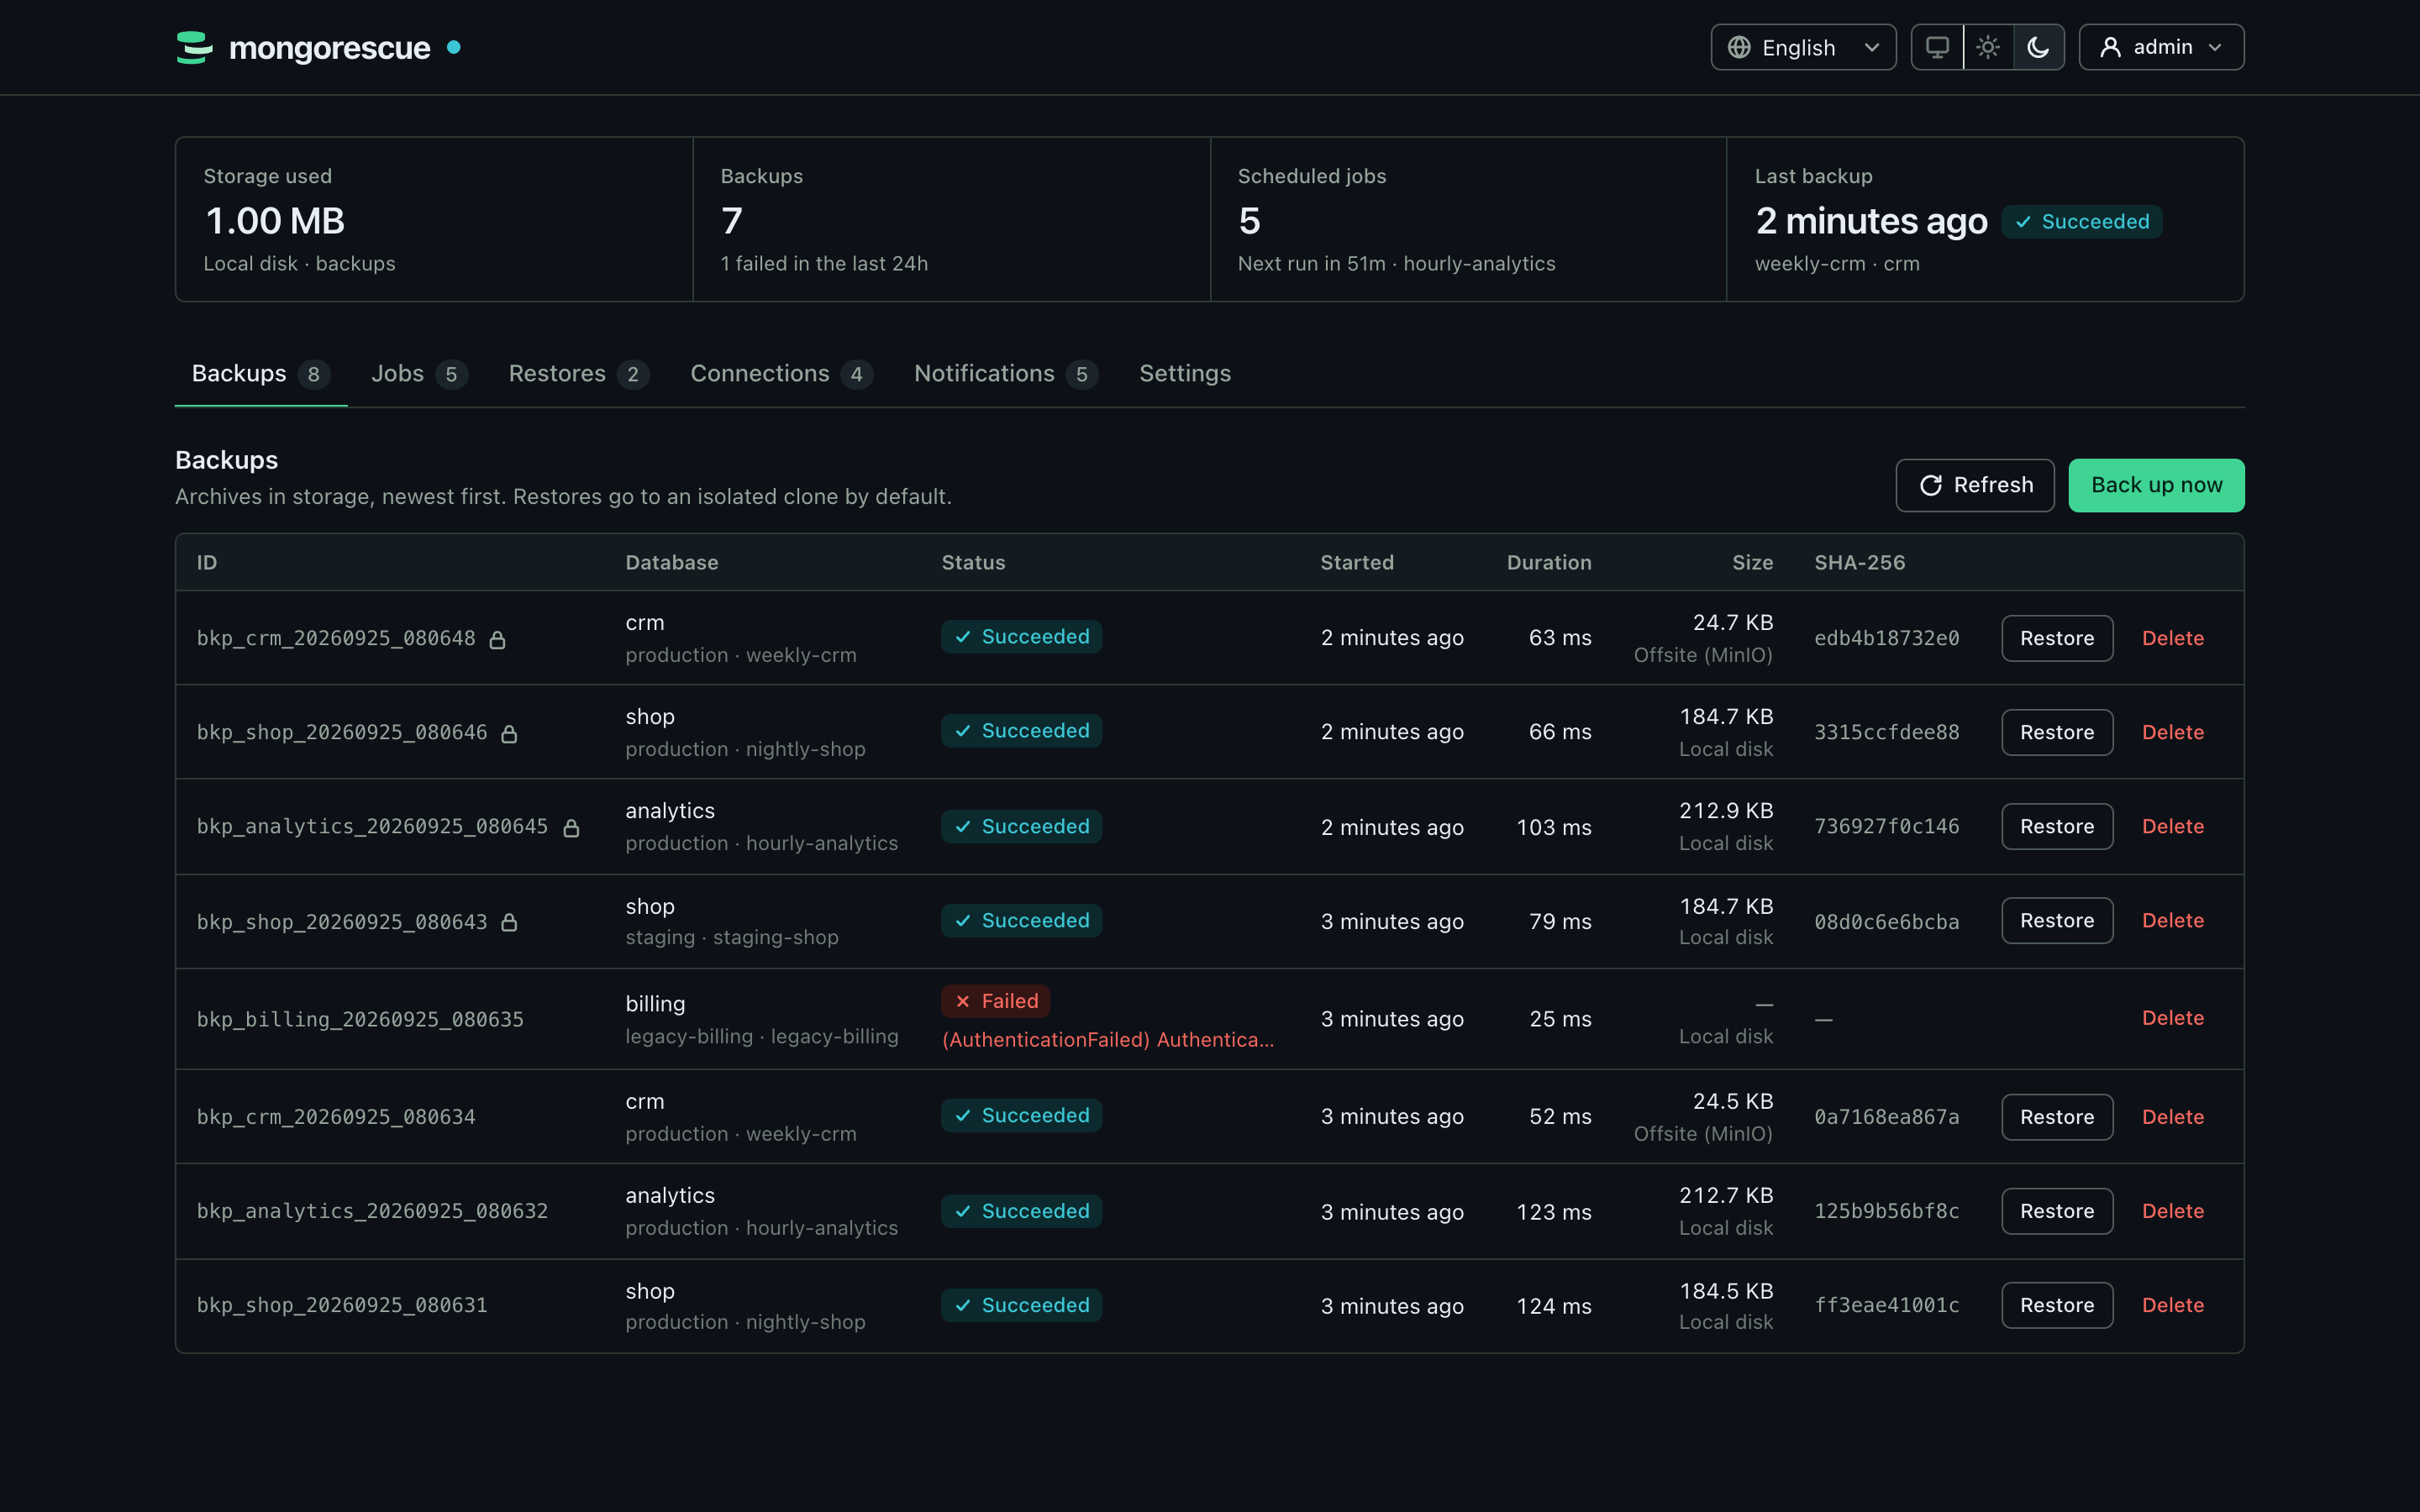Click the SHA-256 hash edb4b18732e0
This screenshot has width=2420, height=1512.
1887,638
